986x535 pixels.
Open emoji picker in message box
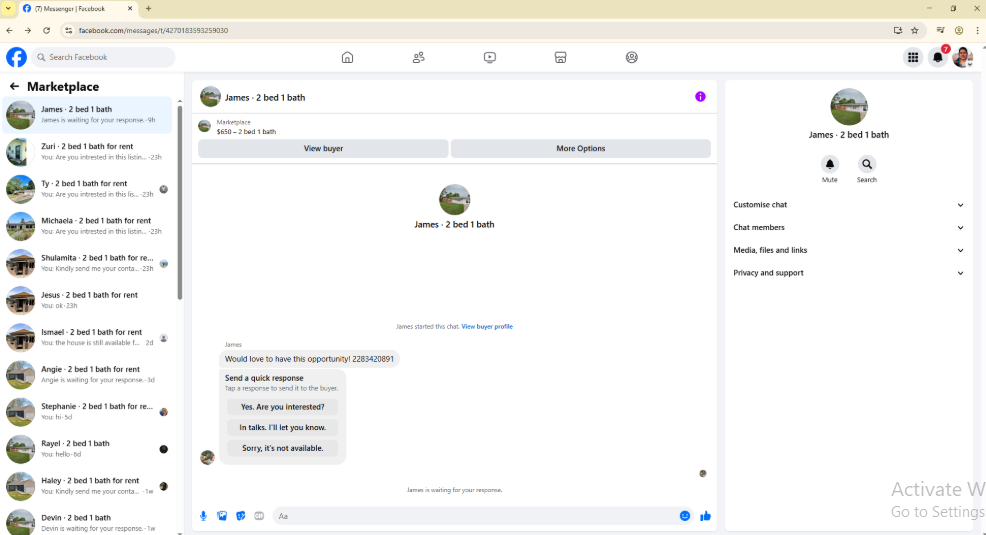685,516
